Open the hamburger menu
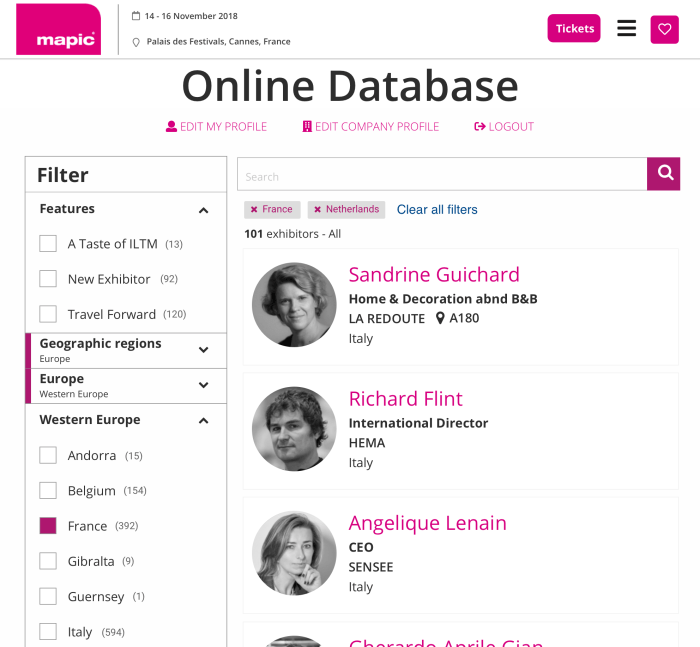This screenshot has height=647, width=700. coord(626,29)
